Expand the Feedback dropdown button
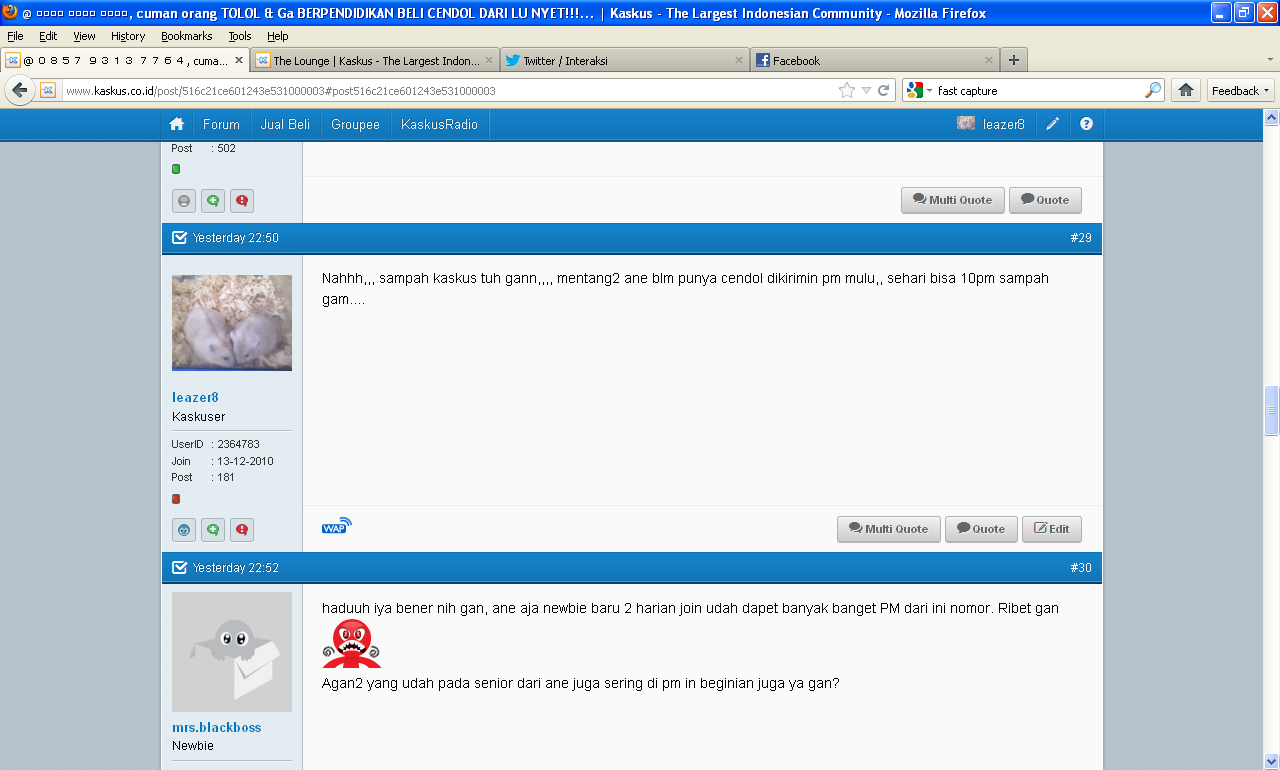Screen dimensions: 1280x770 coord(1241,90)
